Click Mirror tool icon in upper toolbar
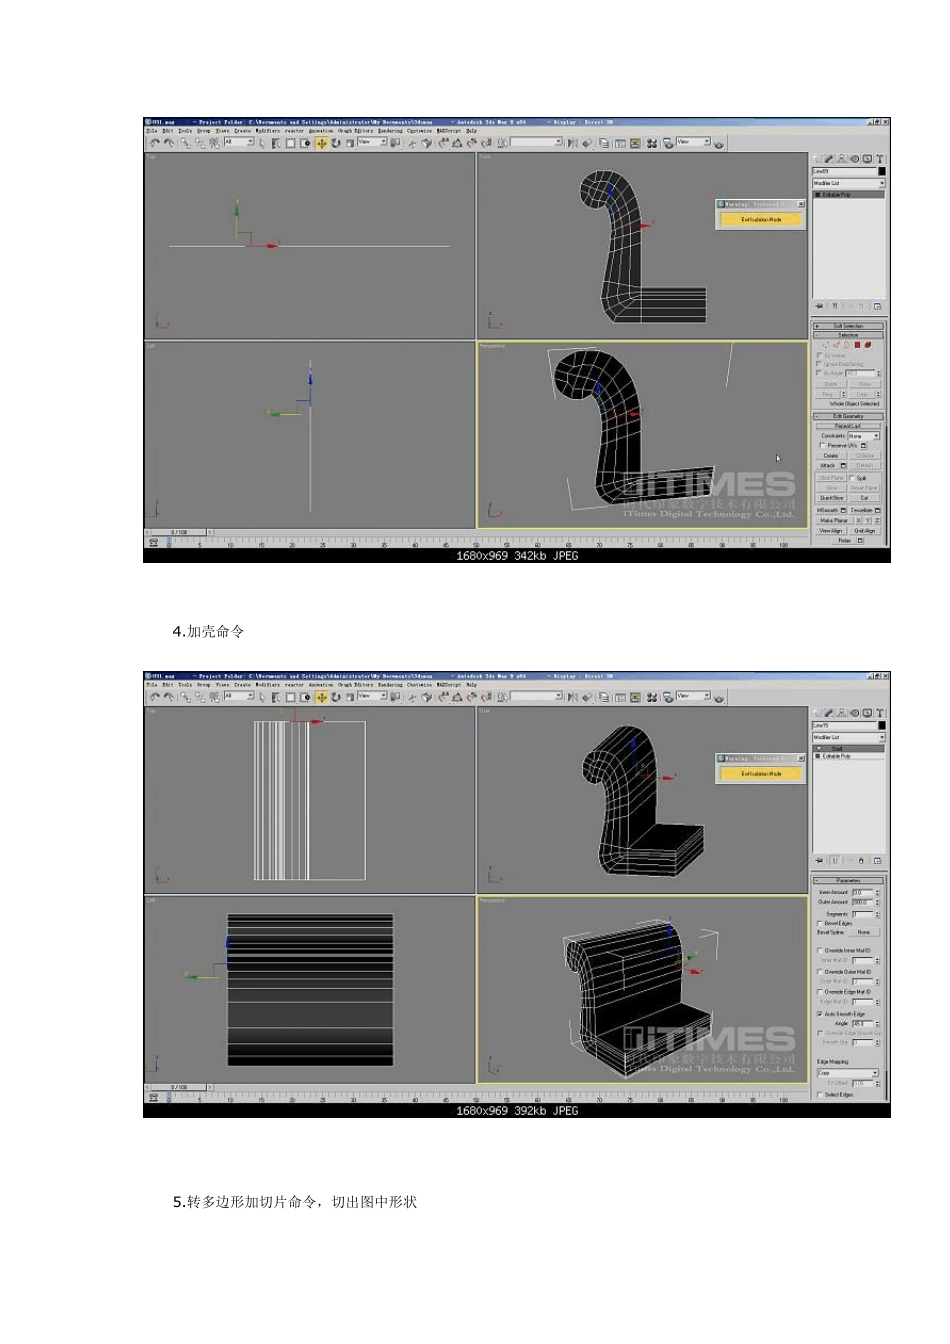 [573, 143]
